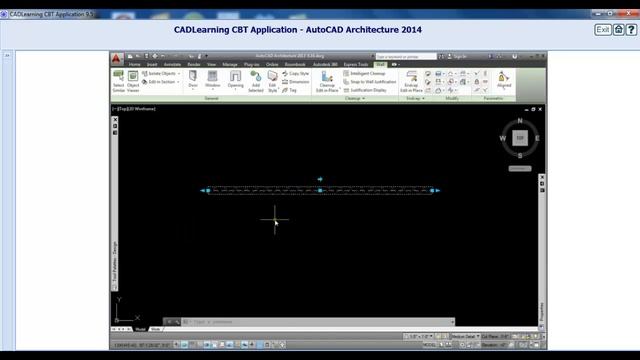Toggle Snap Mode in status bar
Image resolution: width=640 pixels, height=360 pixels.
184,345
